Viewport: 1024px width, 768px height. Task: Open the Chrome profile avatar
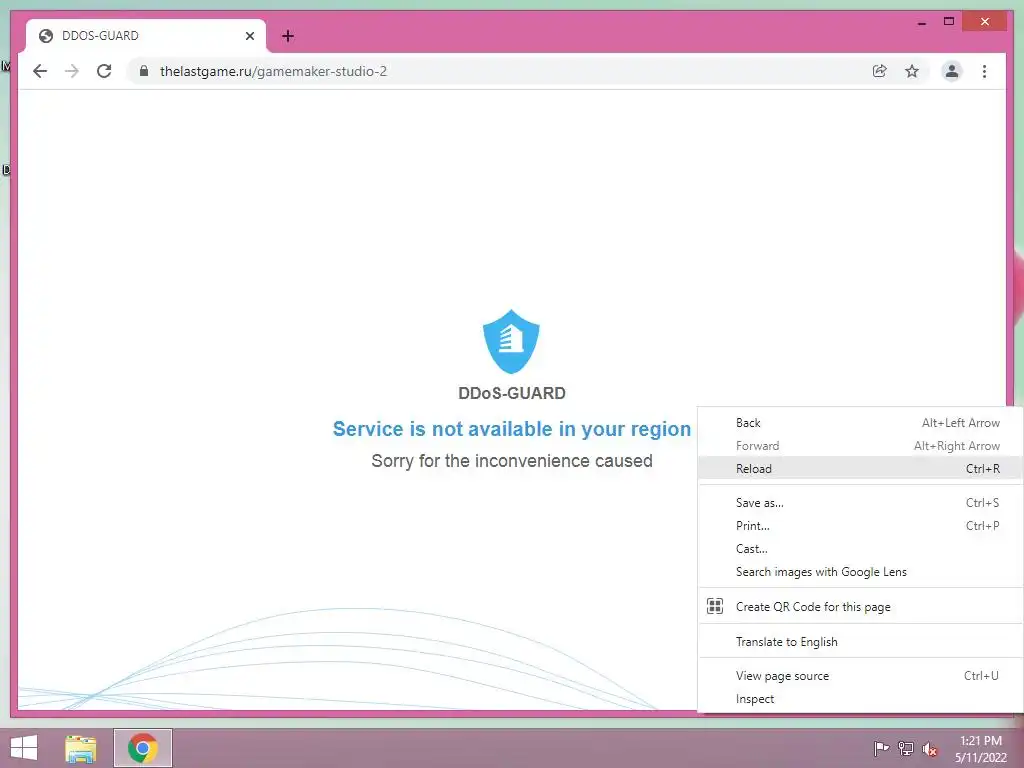952,71
